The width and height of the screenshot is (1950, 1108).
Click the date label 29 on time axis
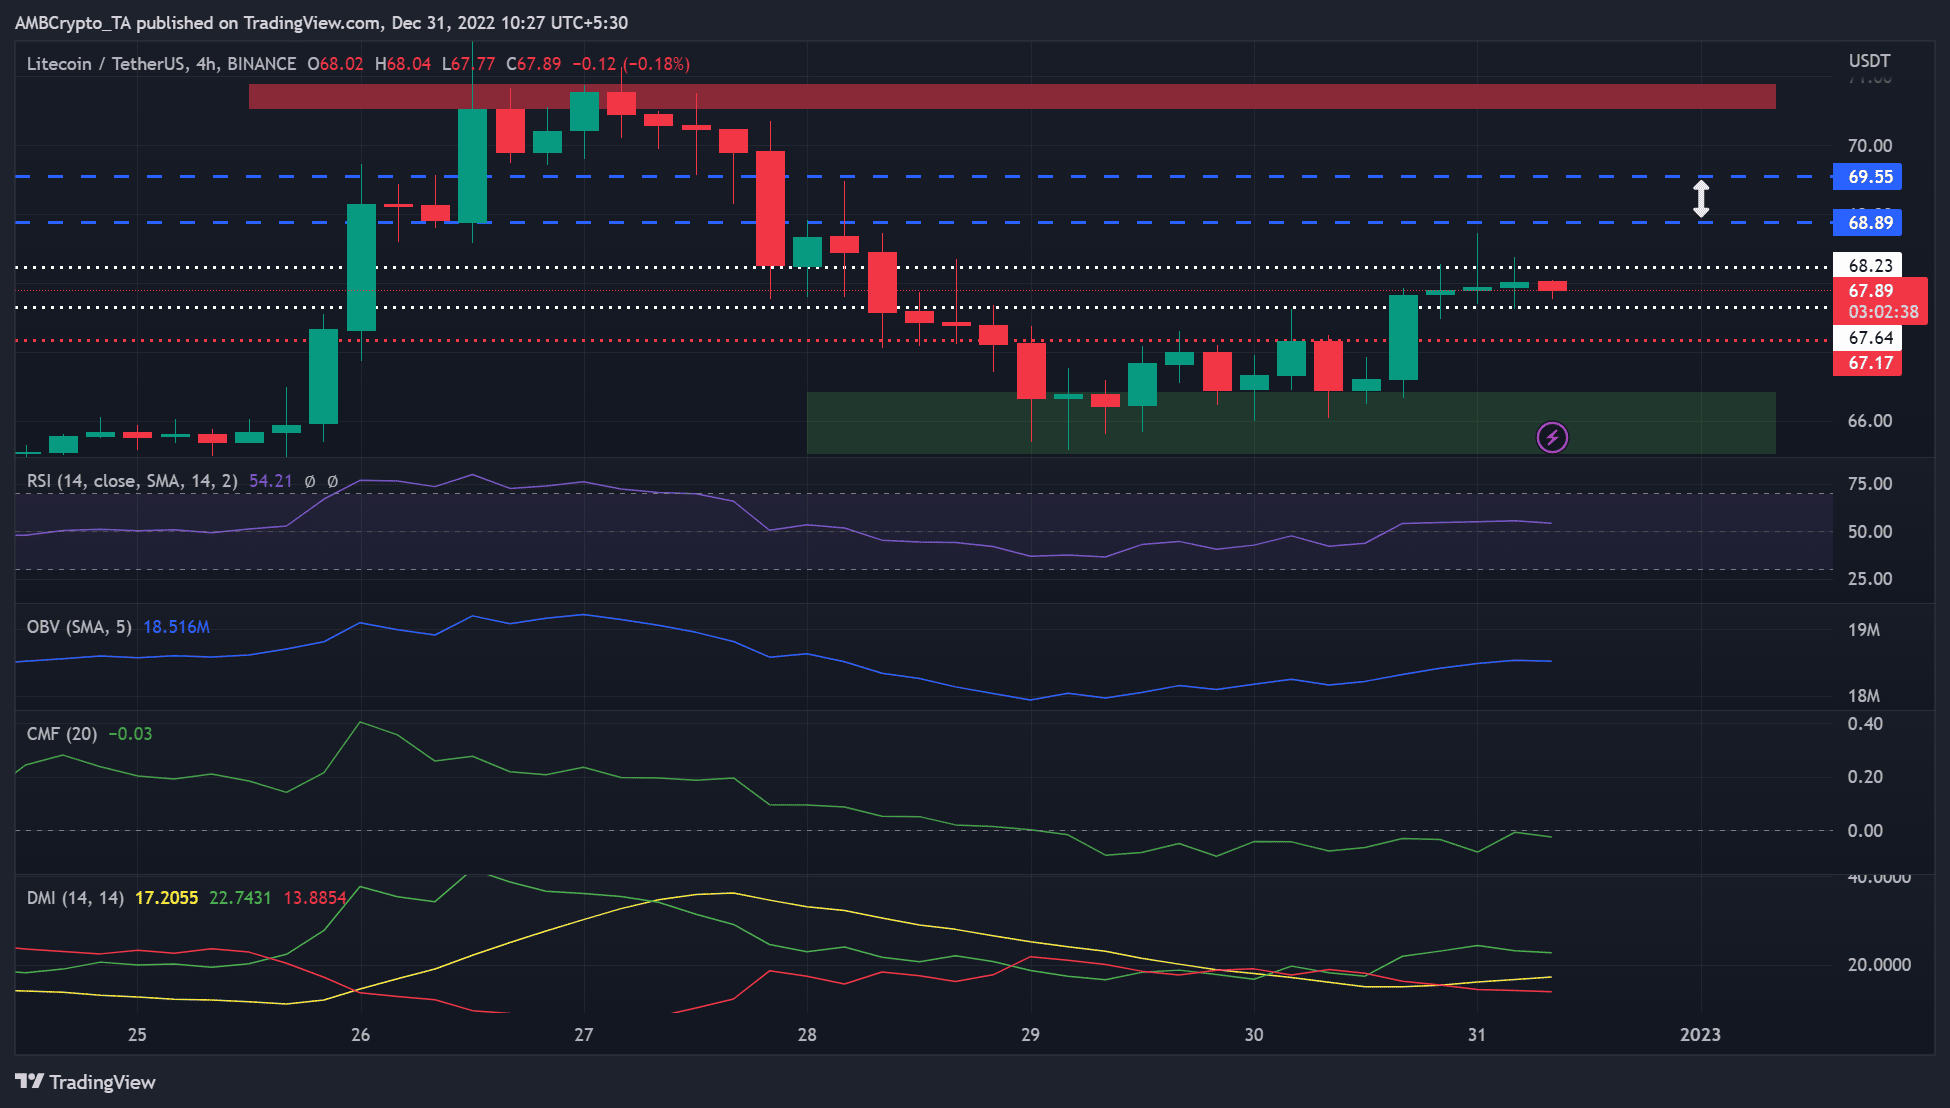[x=1031, y=1035]
